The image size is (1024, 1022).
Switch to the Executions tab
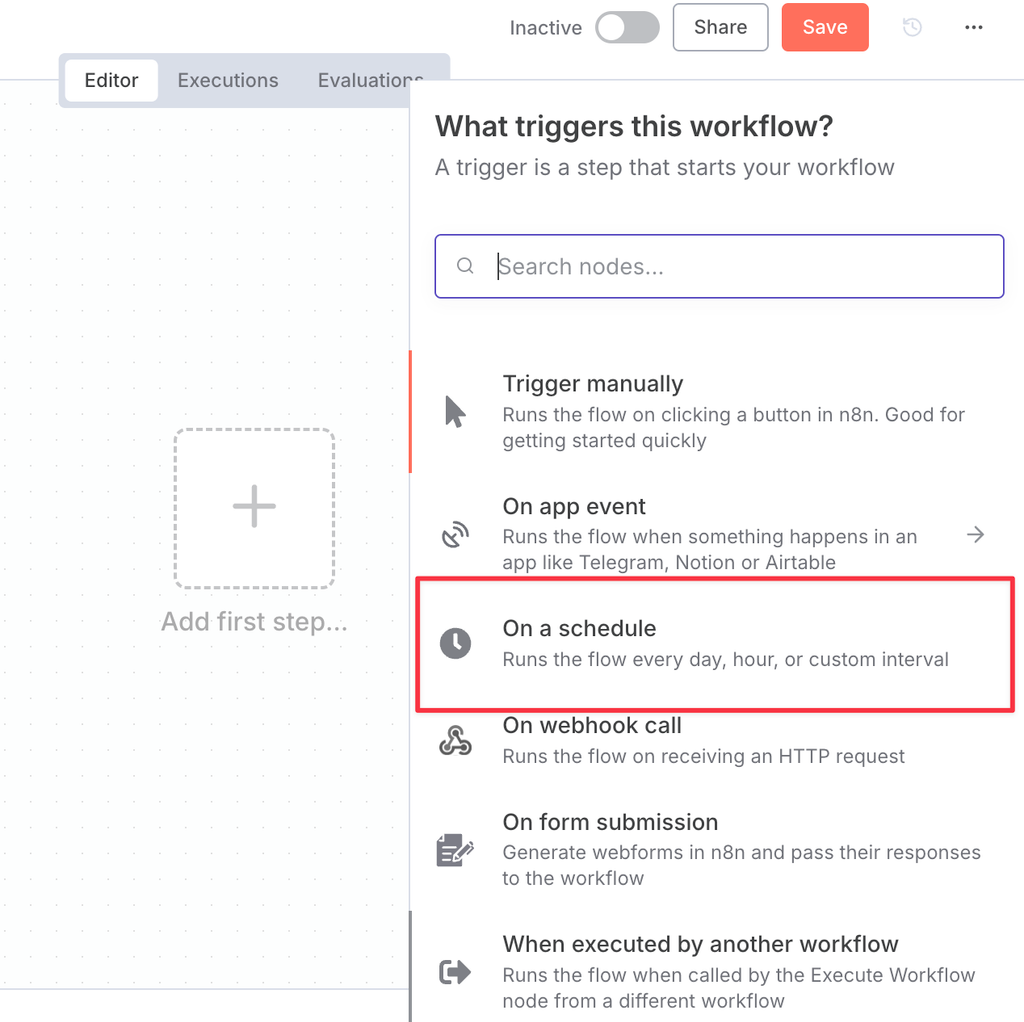point(228,80)
